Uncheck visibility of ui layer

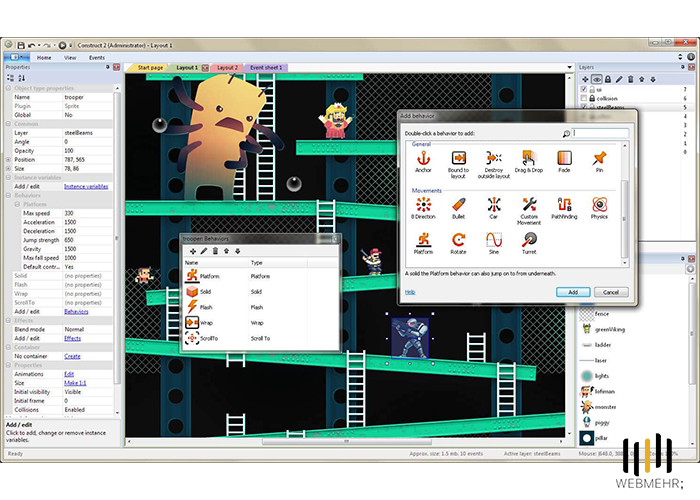point(584,89)
